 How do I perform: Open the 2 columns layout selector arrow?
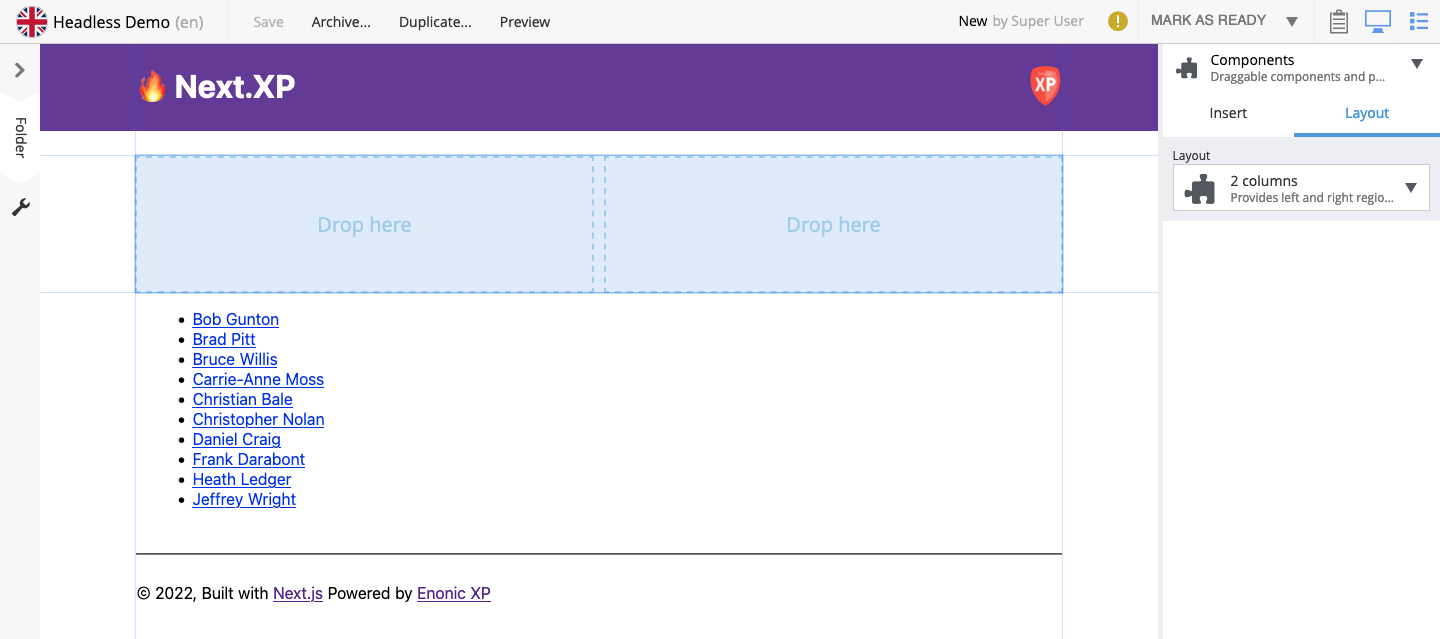tap(1411, 188)
